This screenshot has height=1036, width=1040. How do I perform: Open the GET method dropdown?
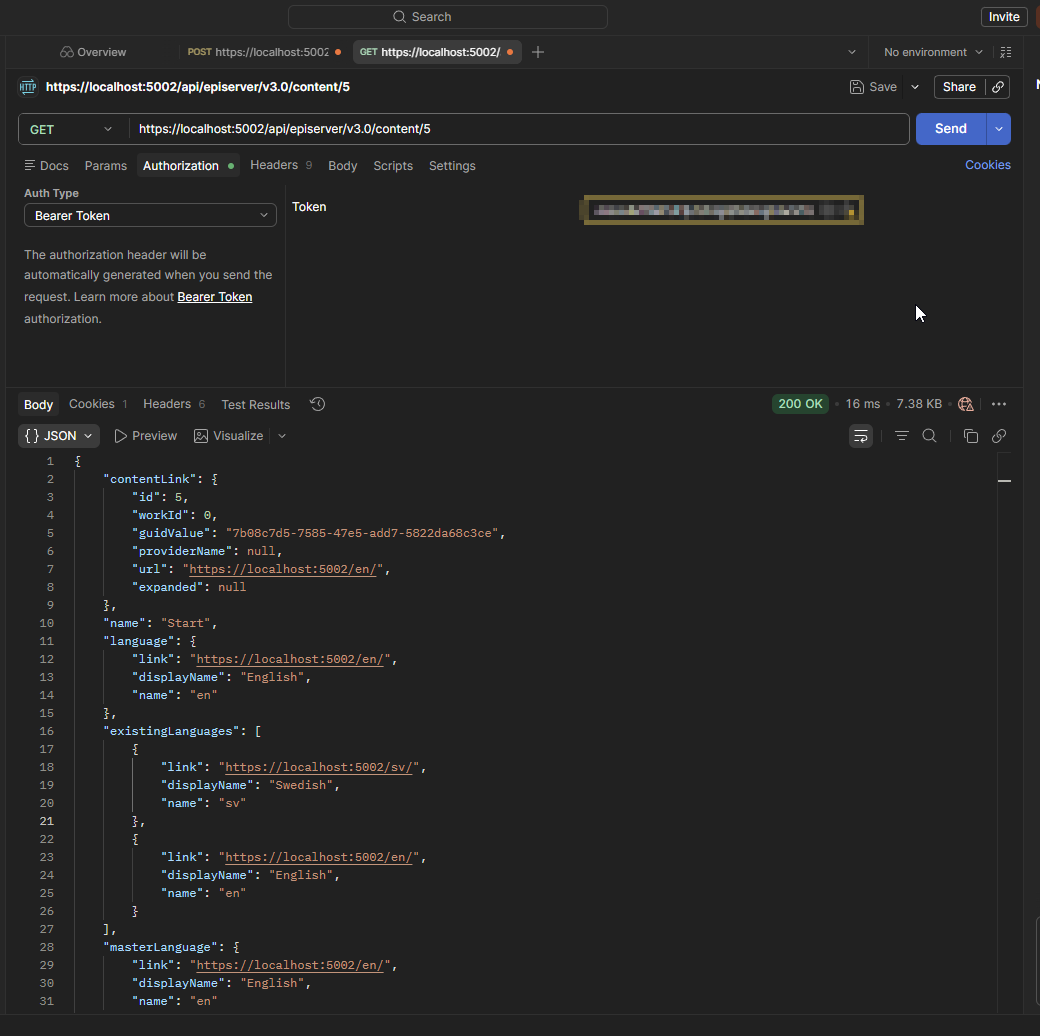coord(71,129)
